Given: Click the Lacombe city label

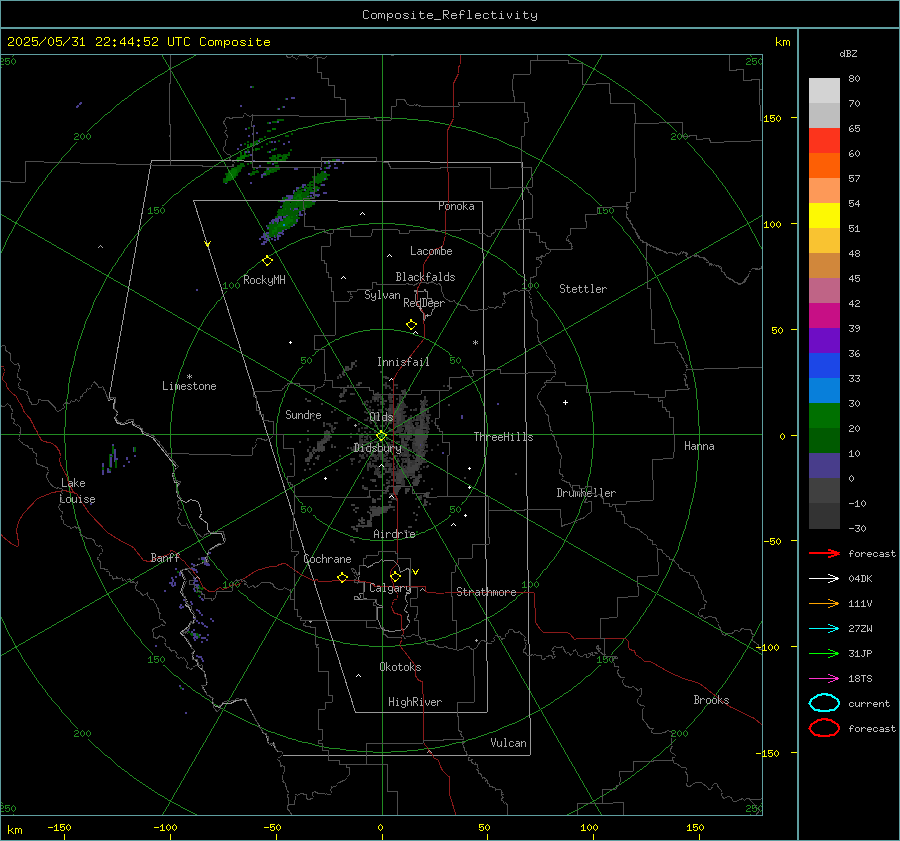Looking at the screenshot, I should click(x=431, y=251).
